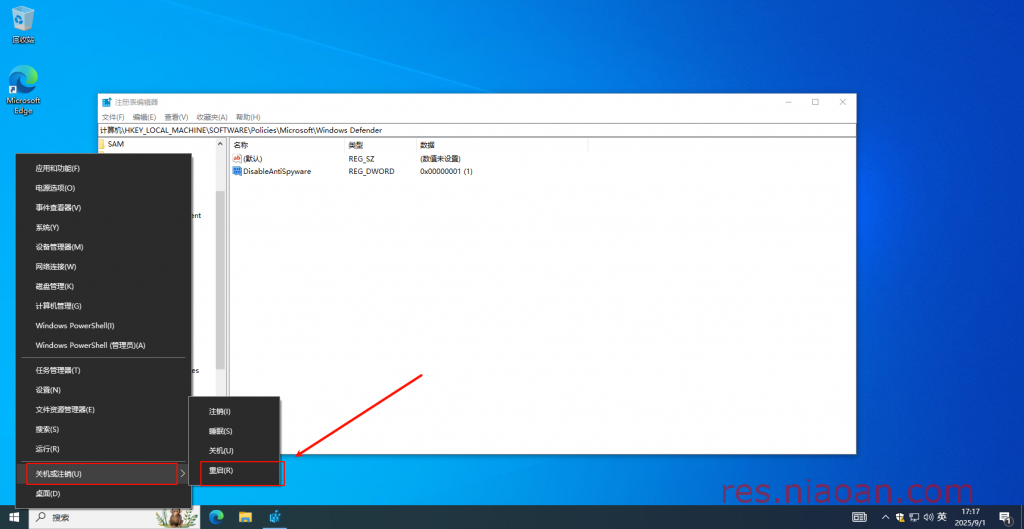
Task: Choose 注销(I) in the submenu
Action: pyautogui.click(x=234, y=411)
